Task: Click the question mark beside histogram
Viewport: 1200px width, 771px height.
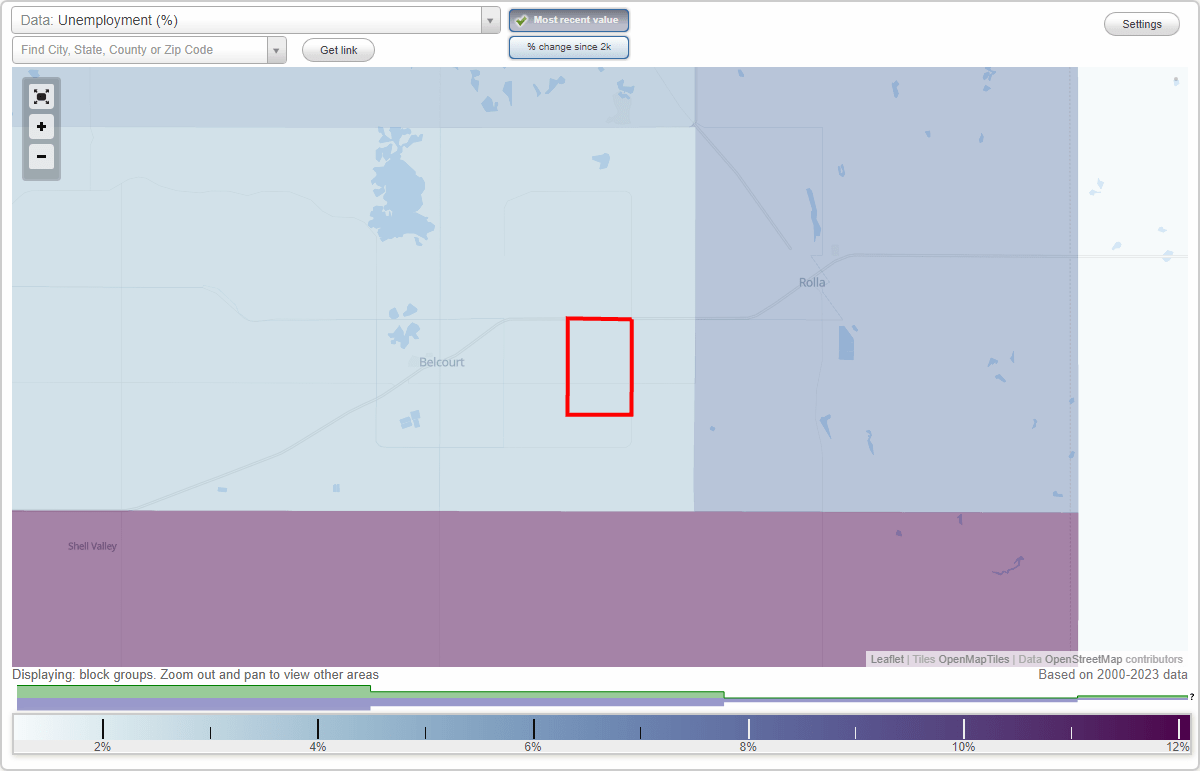Action: (x=1192, y=696)
